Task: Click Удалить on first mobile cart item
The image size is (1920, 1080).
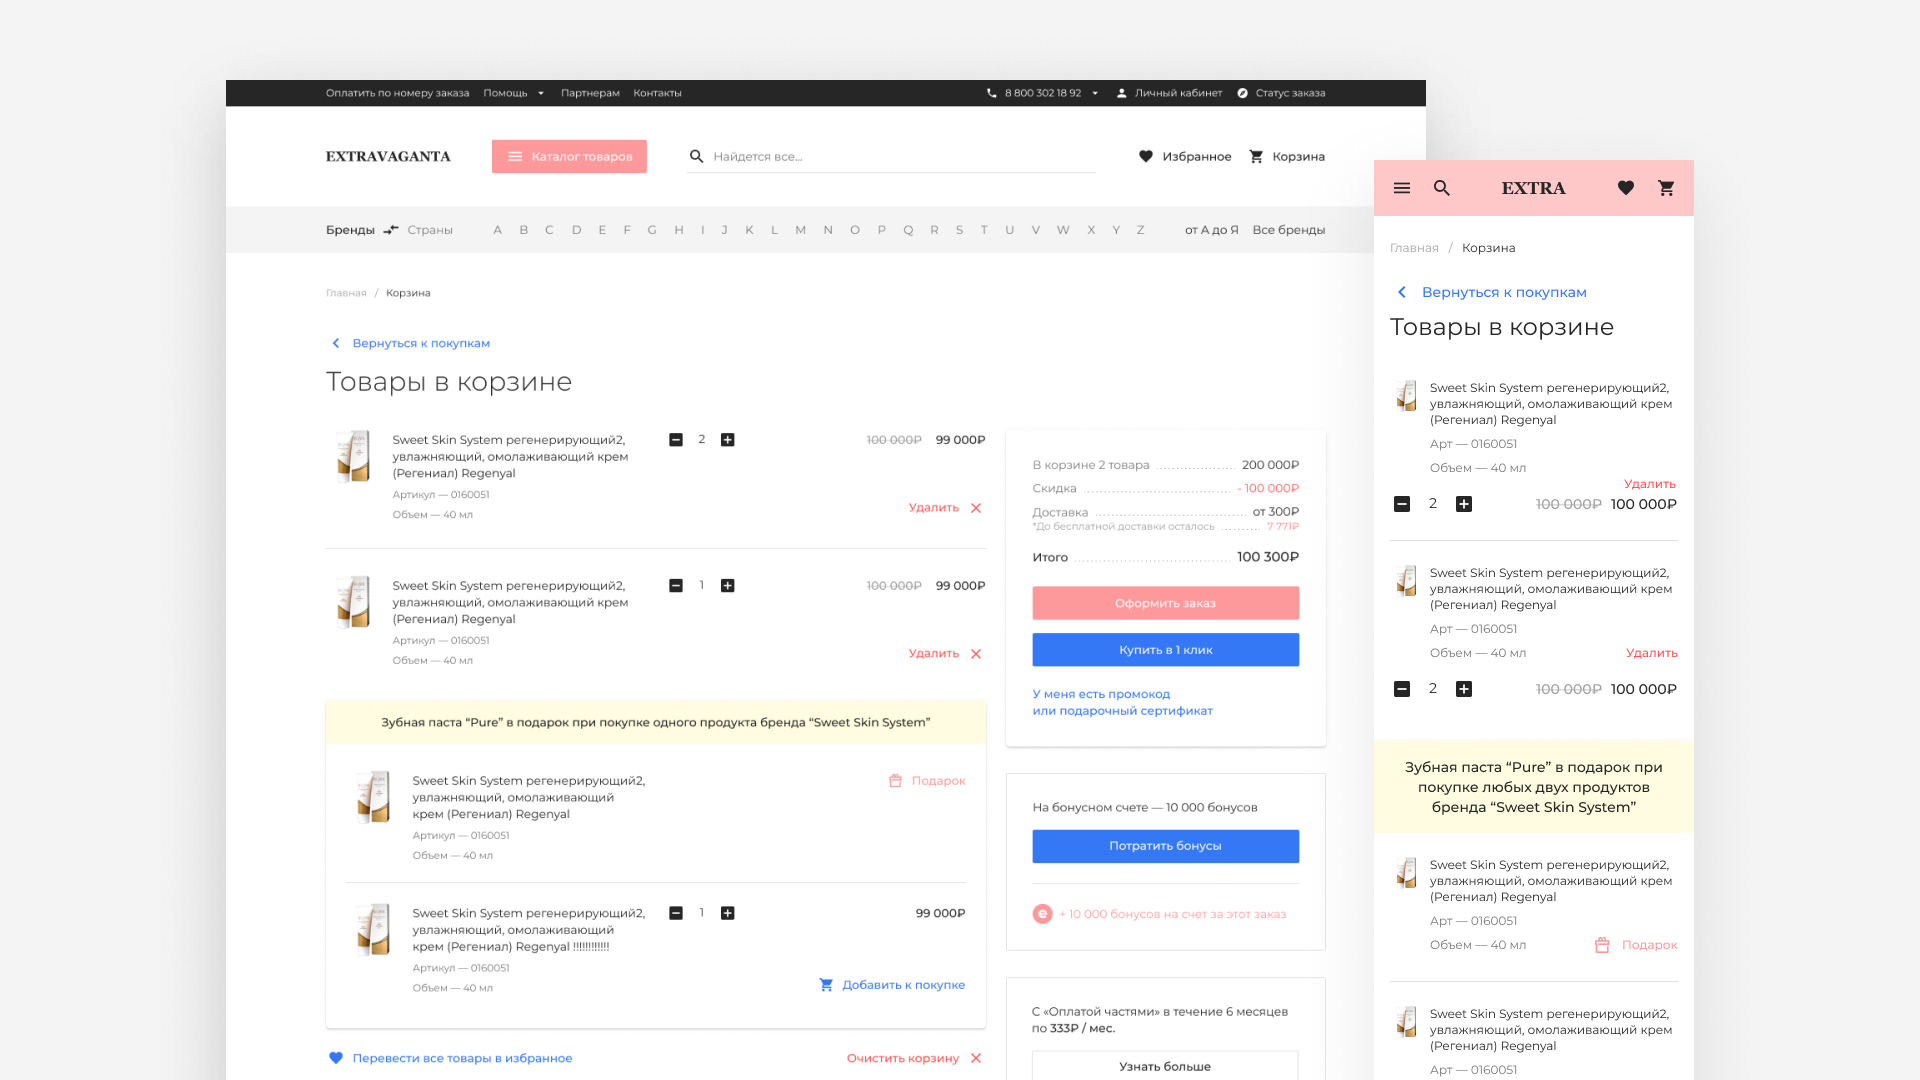Action: pyautogui.click(x=1650, y=484)
